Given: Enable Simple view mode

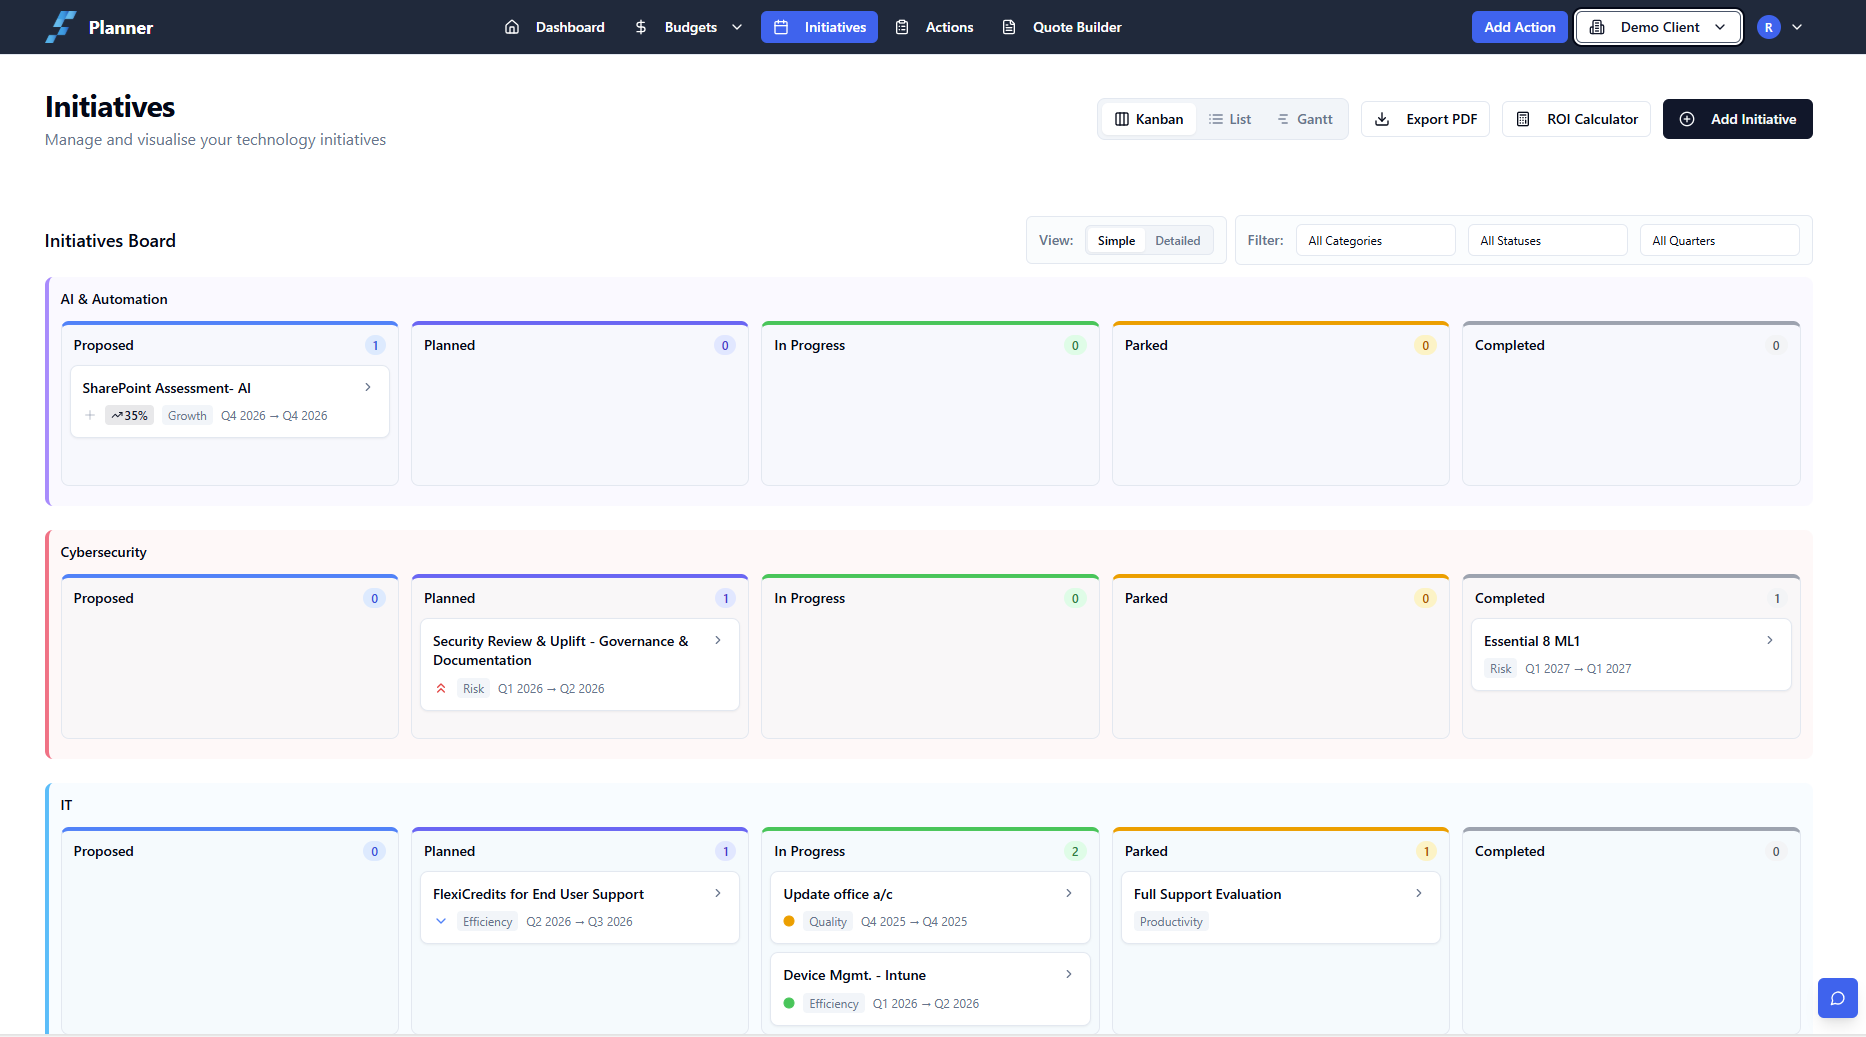Looking at the screenshot, I should (1115, 240).
